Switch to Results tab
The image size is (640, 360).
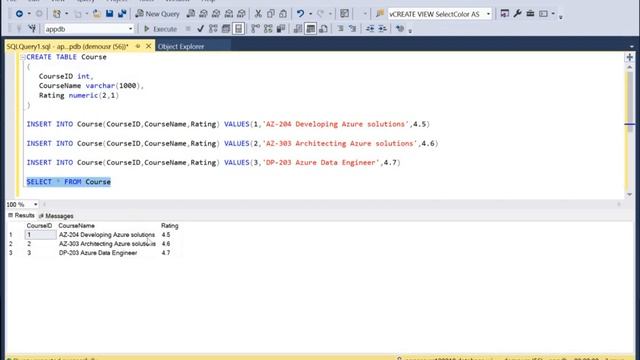coord(21,216)
